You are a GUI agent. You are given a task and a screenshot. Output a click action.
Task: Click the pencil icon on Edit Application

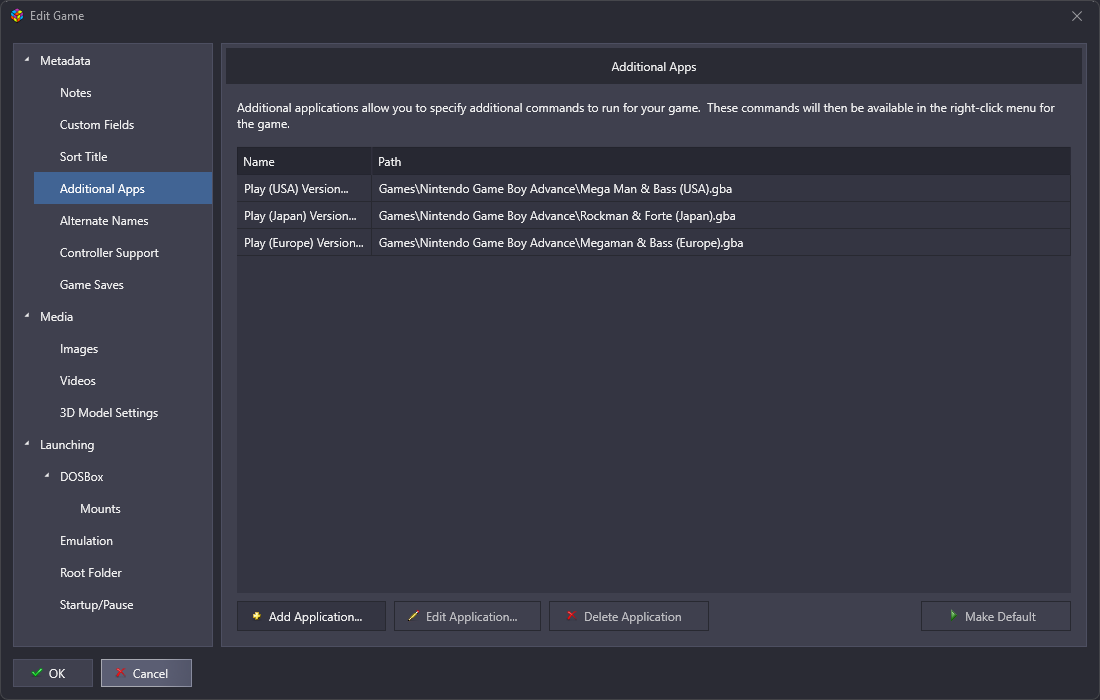[413, 616]
